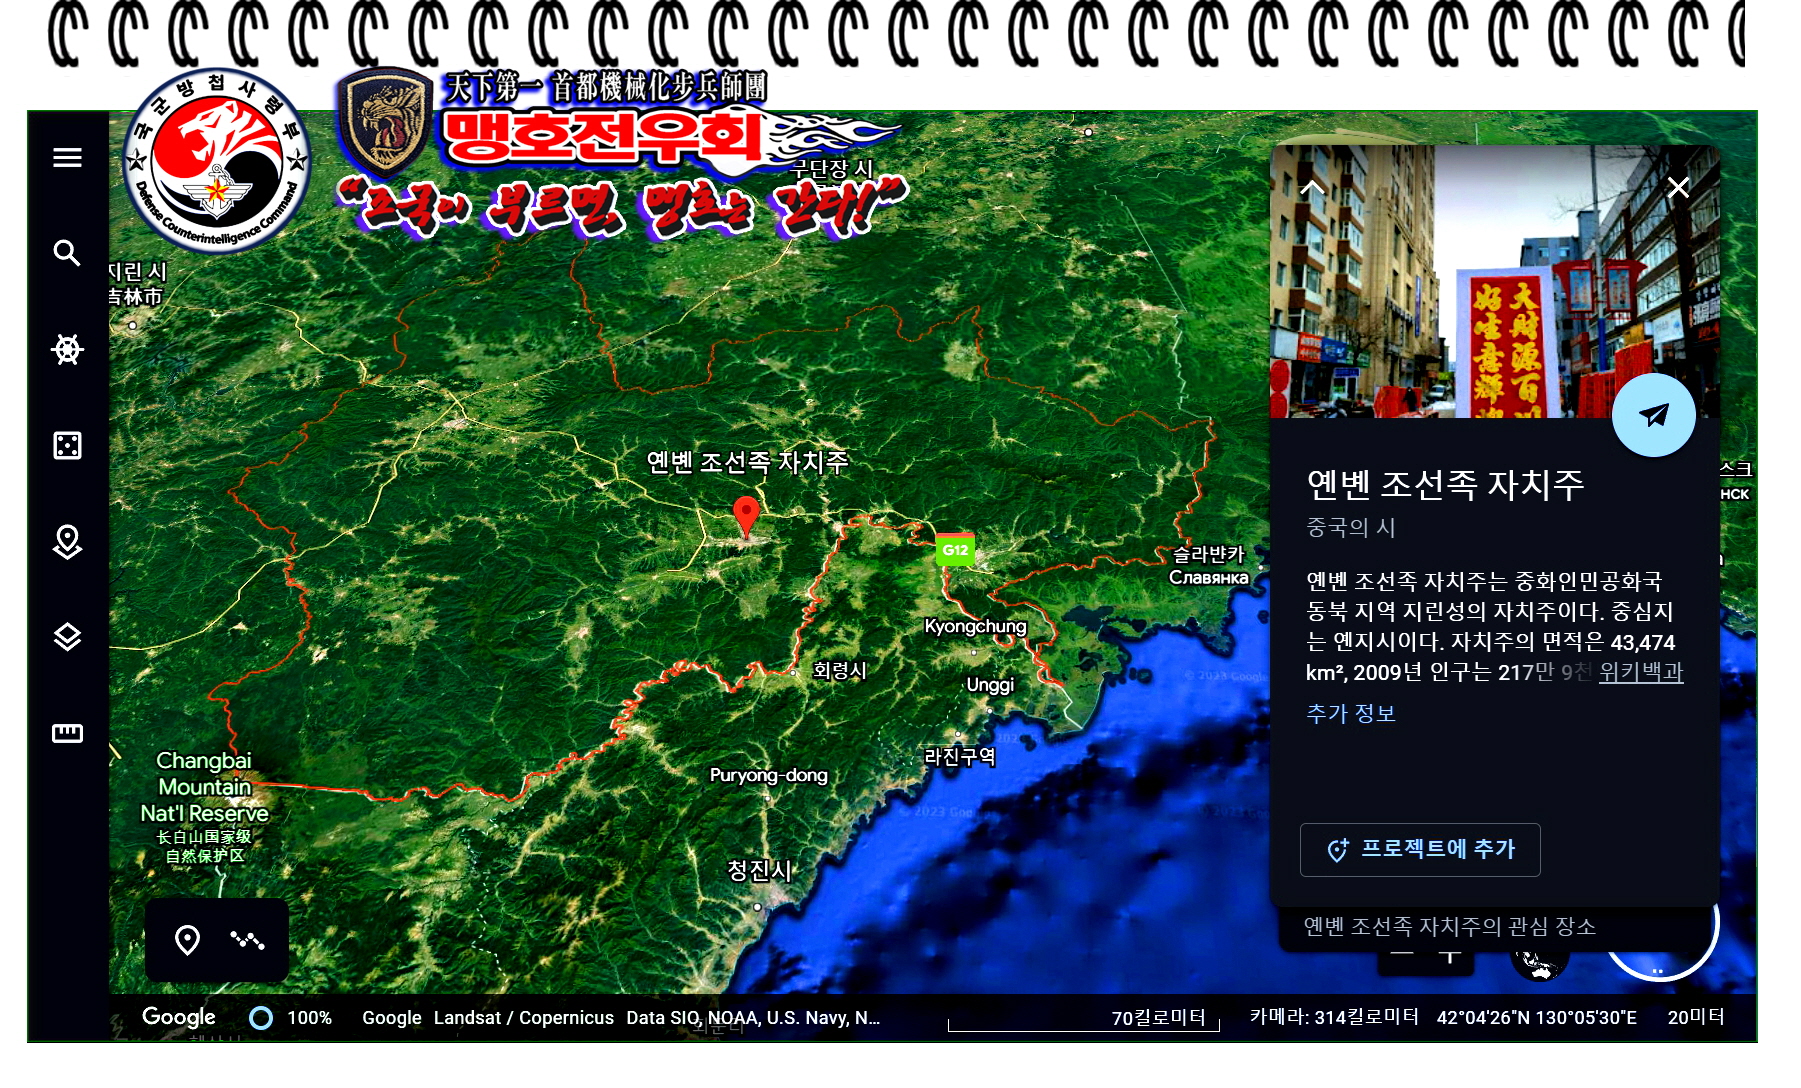
Task: Click the Data SIO, NOAA attribution text
Action: pyautogui.click(x=753, y=1018)
